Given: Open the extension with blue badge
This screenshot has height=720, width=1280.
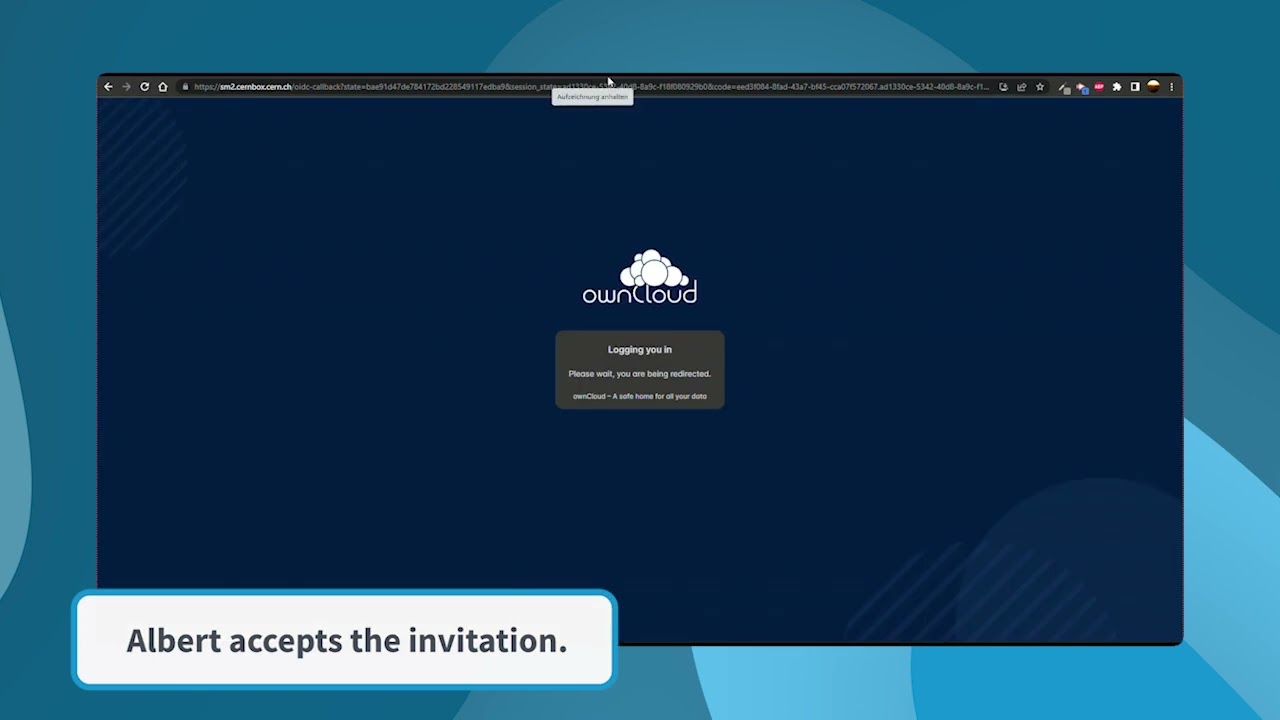Looking at the screenshot, I should tap(1081, 87).
